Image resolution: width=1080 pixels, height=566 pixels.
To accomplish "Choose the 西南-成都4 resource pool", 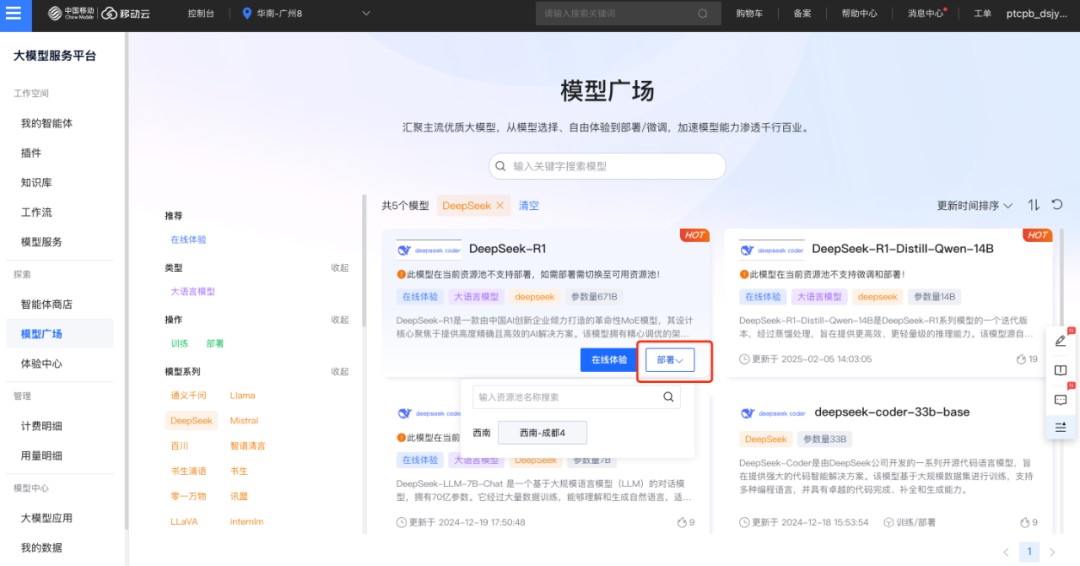I will [x=542, y=432].
